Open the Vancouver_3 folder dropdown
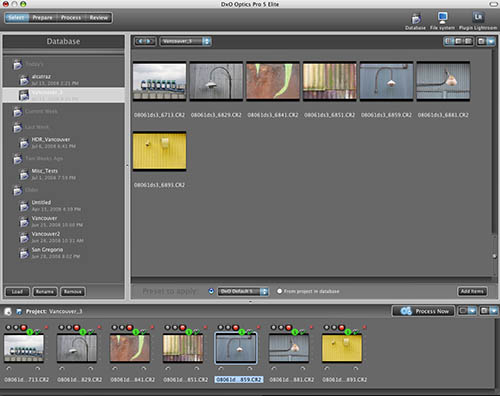The height and width of the screenshot is (396, 500). (185, 41)
